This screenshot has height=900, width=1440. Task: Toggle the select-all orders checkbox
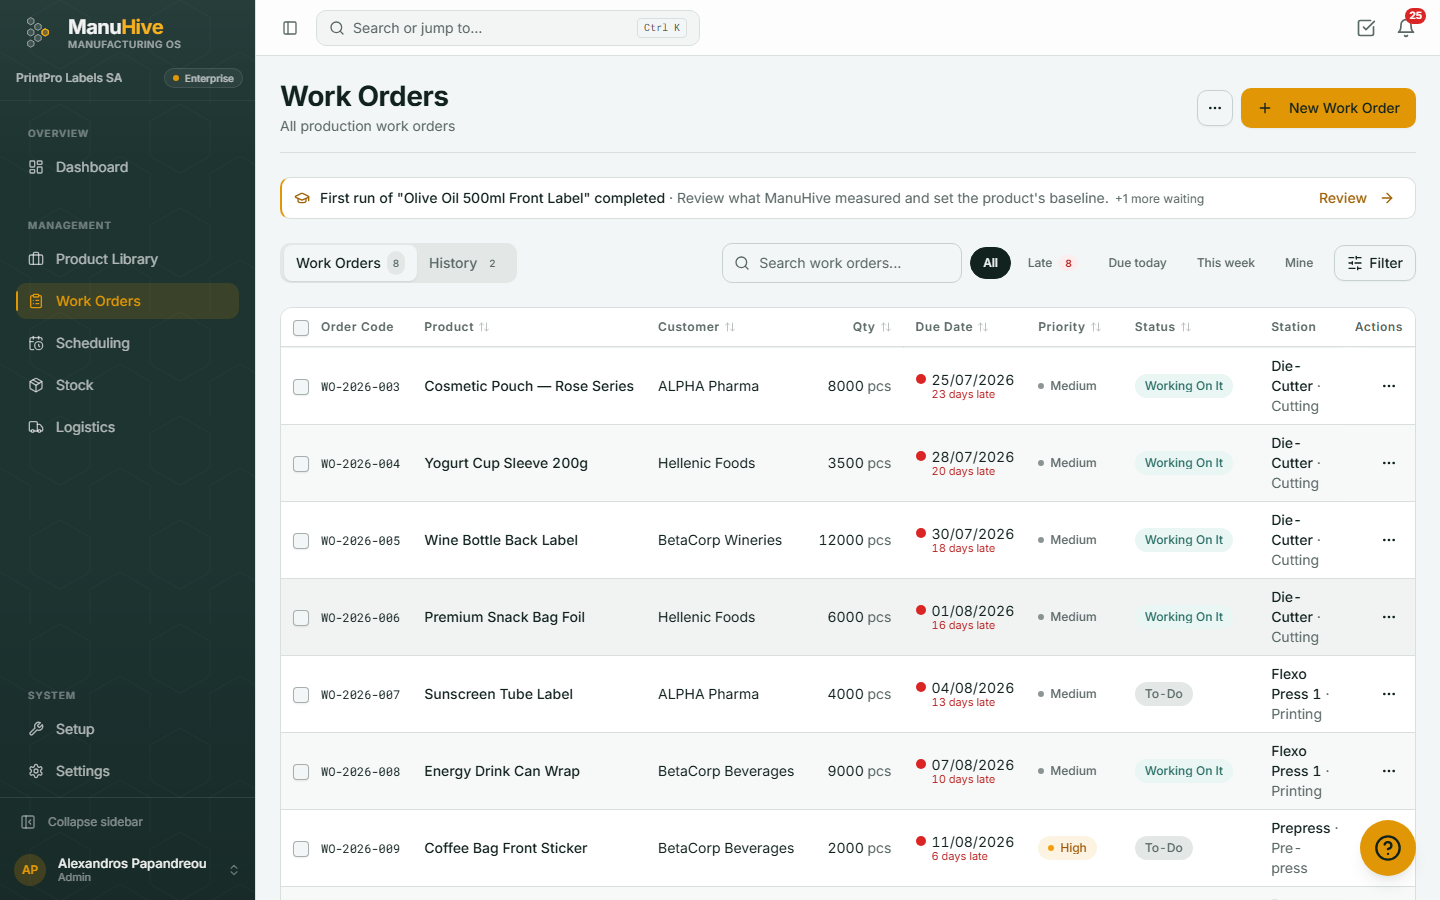(x=301, y=328)
